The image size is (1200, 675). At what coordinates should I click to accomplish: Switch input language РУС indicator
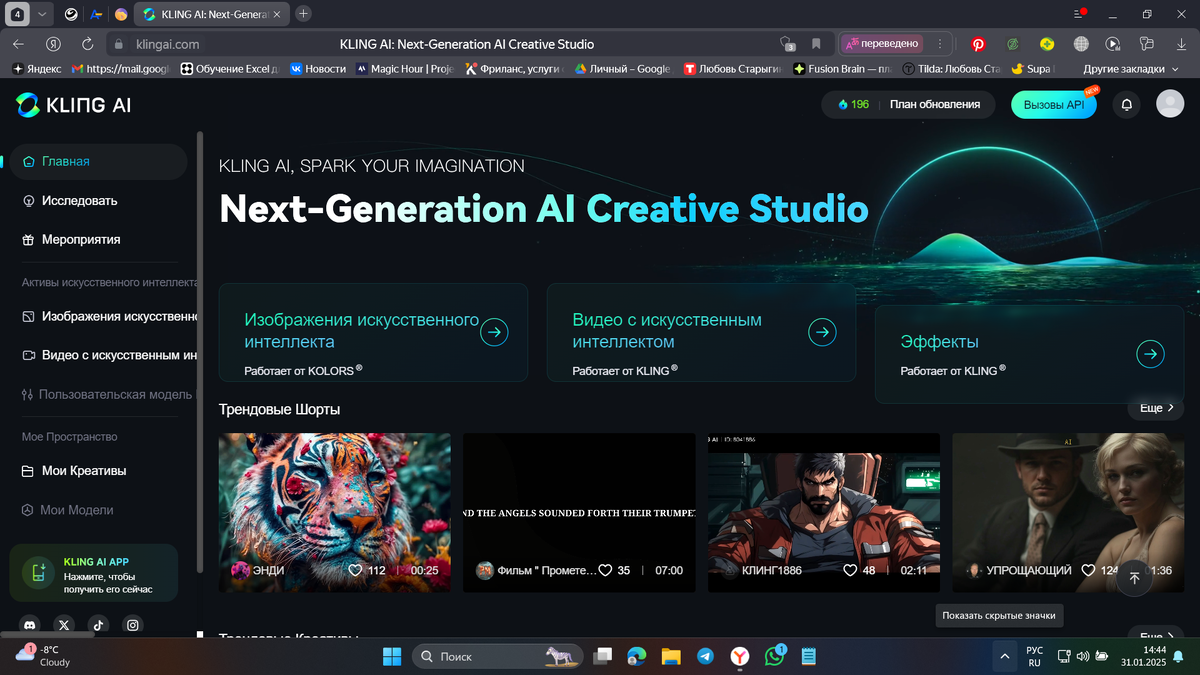tap(1035, 656)
